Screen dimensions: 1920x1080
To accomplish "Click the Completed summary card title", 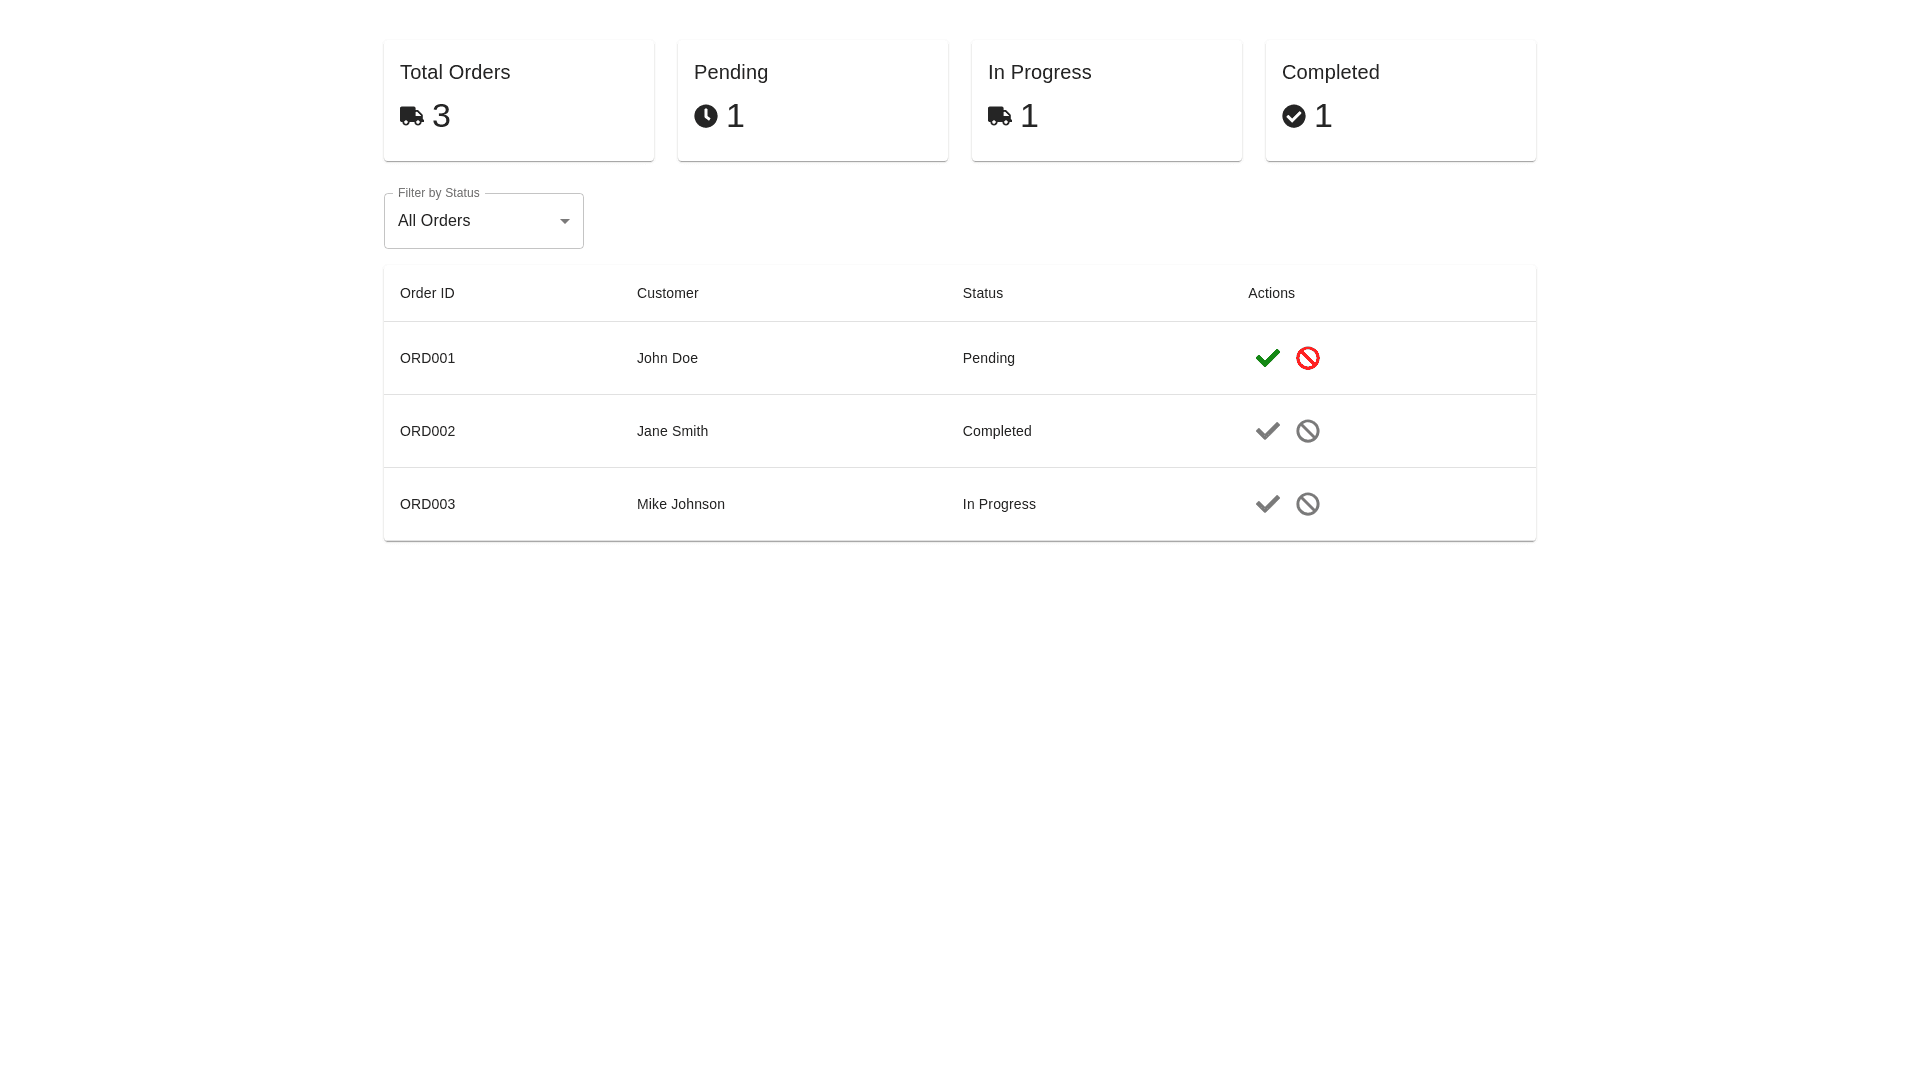I will pos(1330,72).
